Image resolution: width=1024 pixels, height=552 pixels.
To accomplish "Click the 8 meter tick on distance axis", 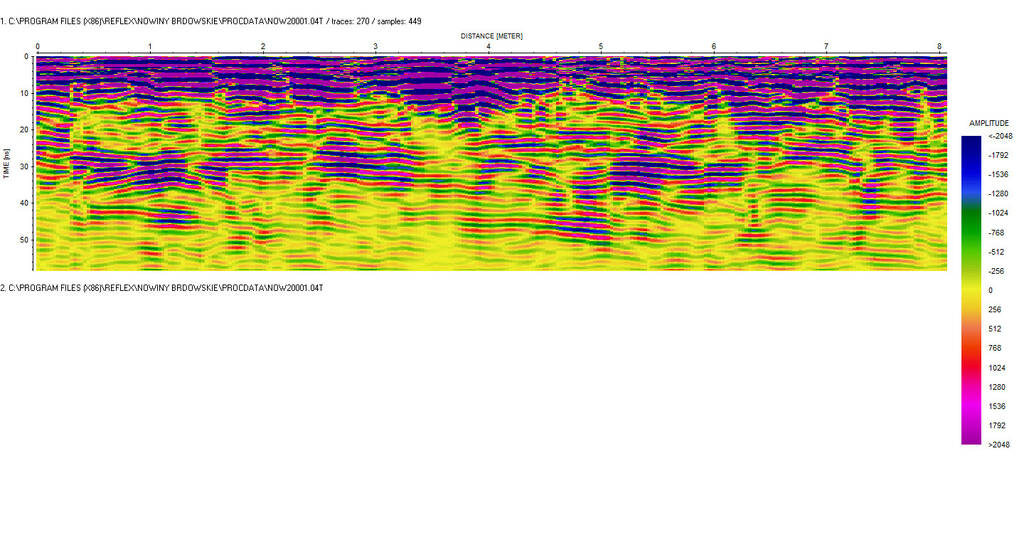I will pos(939,47).
